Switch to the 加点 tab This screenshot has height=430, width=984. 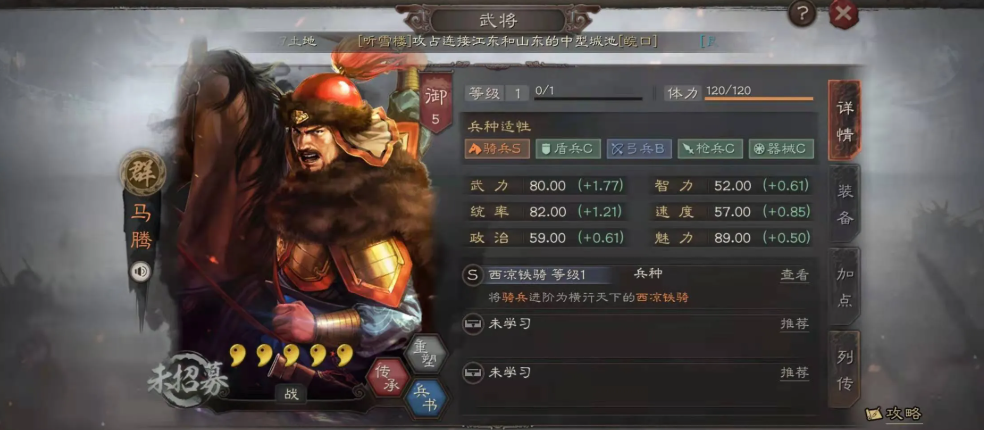pyautogui.click(x=845, y=287)
